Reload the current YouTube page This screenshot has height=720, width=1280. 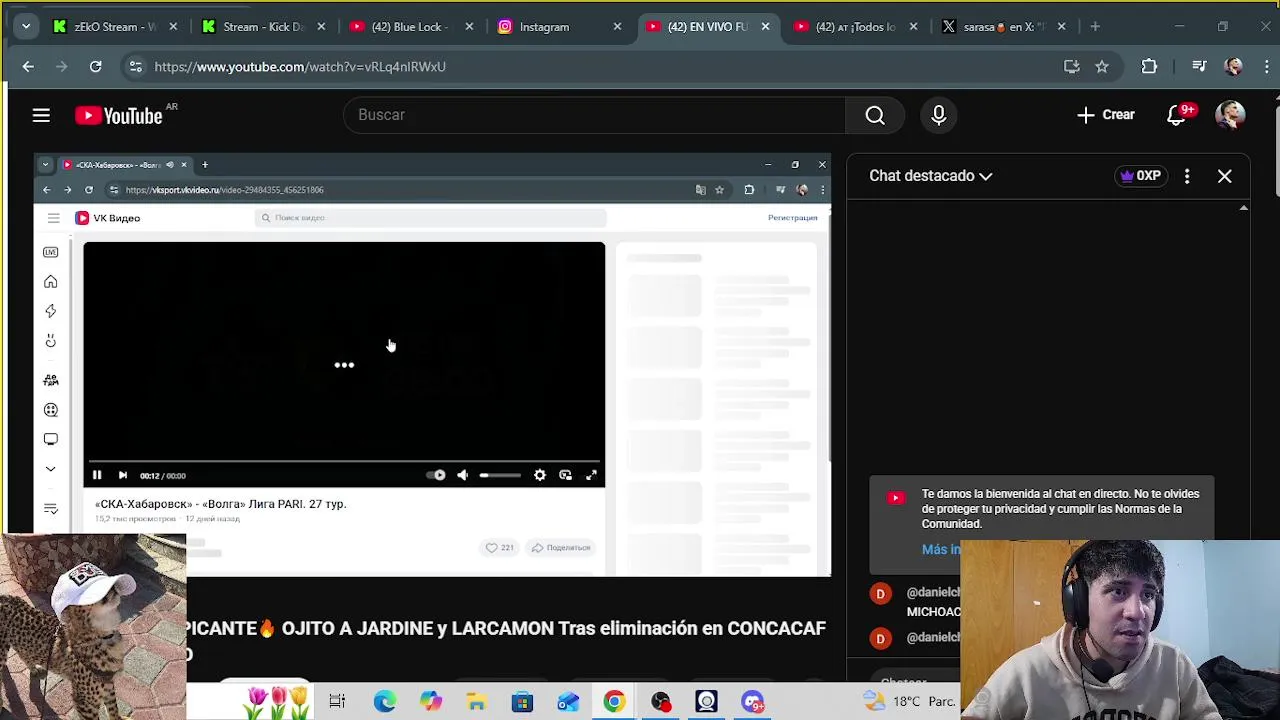95,67
